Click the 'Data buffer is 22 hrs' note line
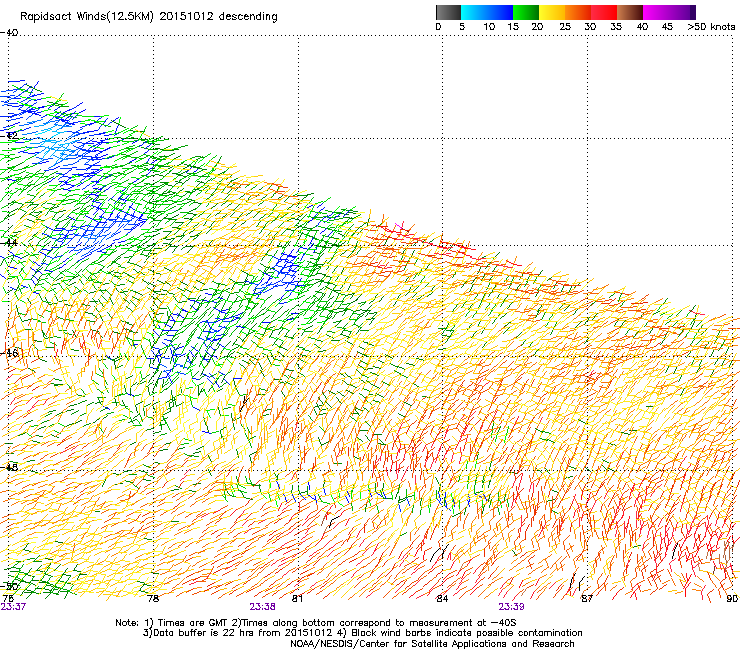Screen dimensions: 740x650 (362, 633)
